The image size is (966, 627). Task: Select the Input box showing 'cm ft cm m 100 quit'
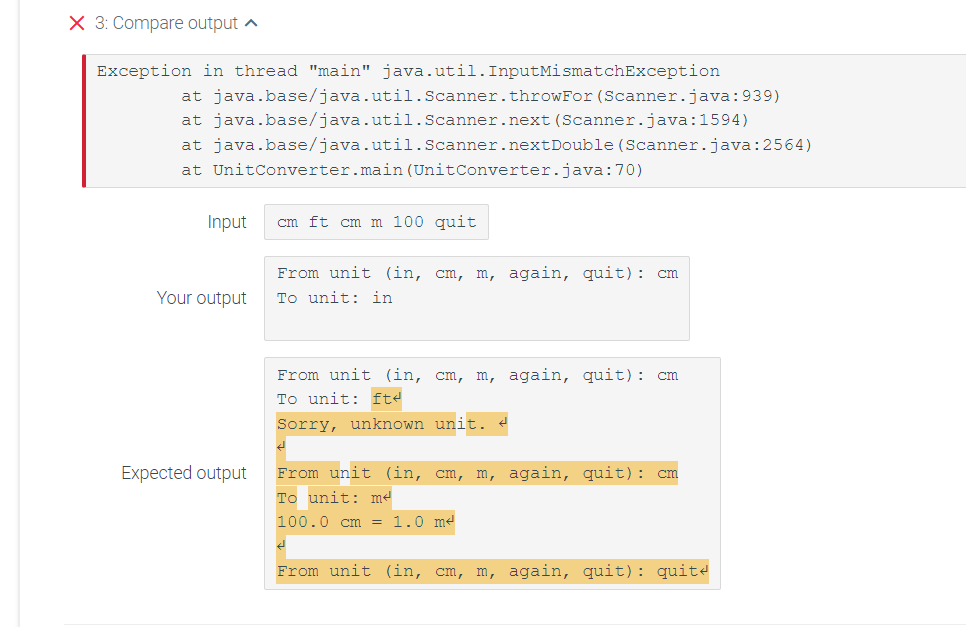376,221
